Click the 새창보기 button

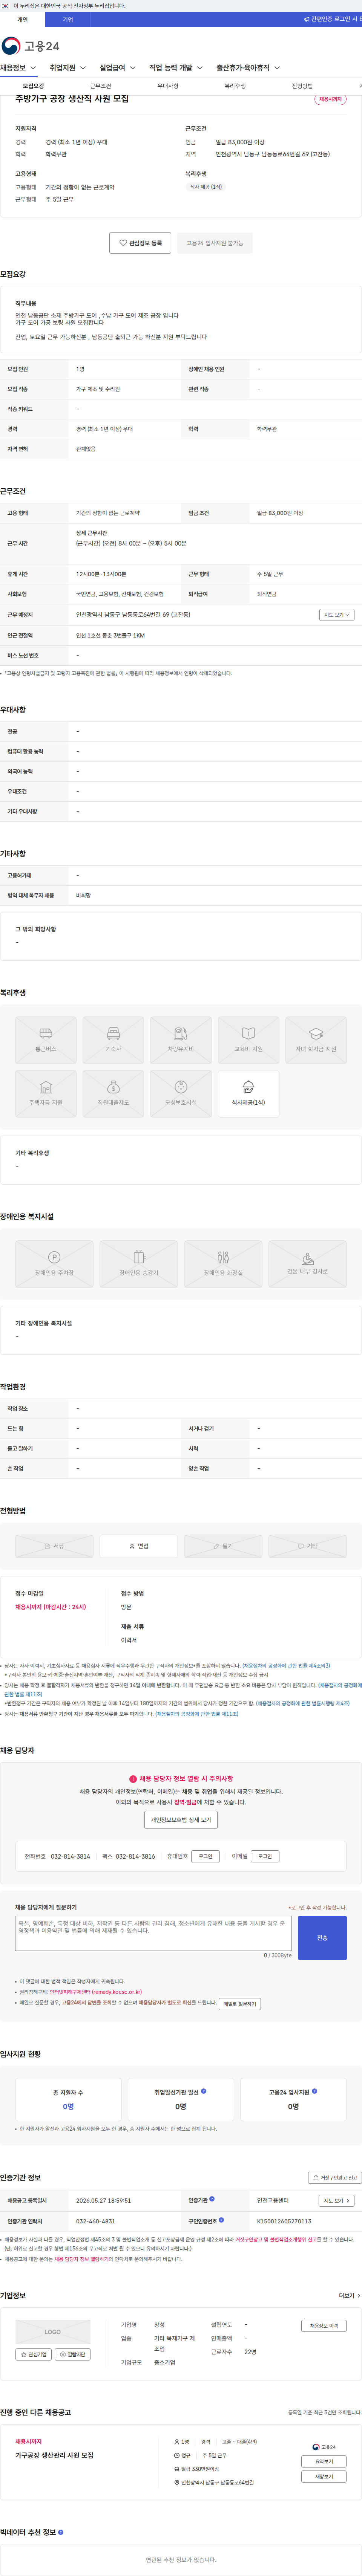pos(324,2477)
